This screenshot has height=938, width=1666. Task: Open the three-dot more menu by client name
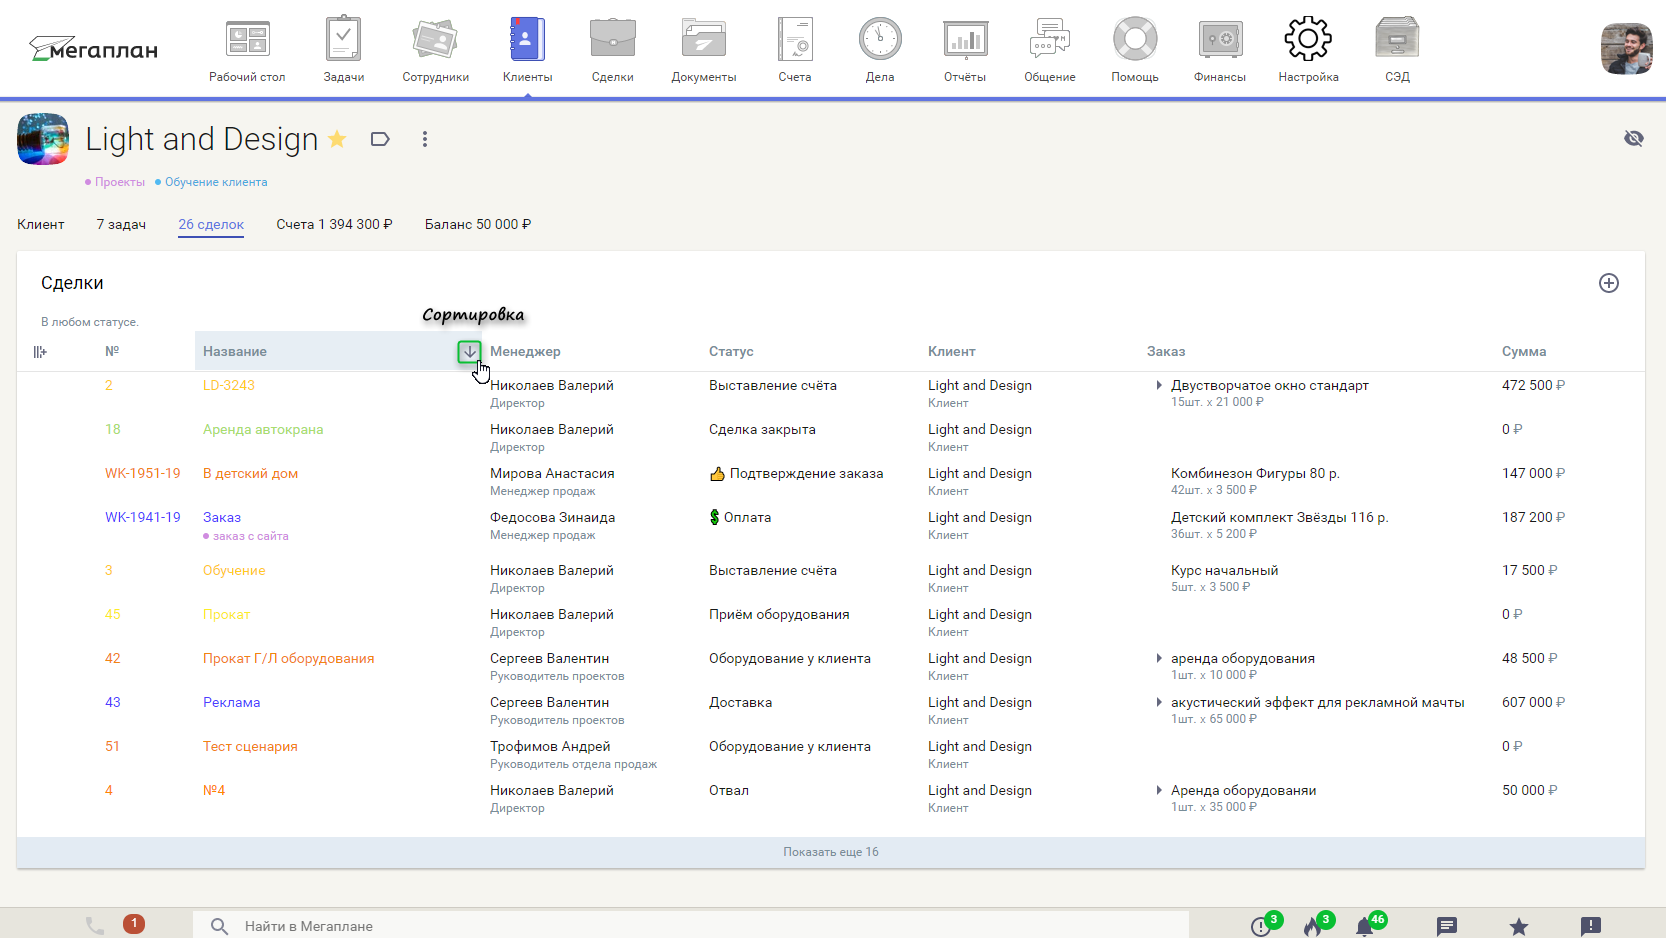click(425, 139)
